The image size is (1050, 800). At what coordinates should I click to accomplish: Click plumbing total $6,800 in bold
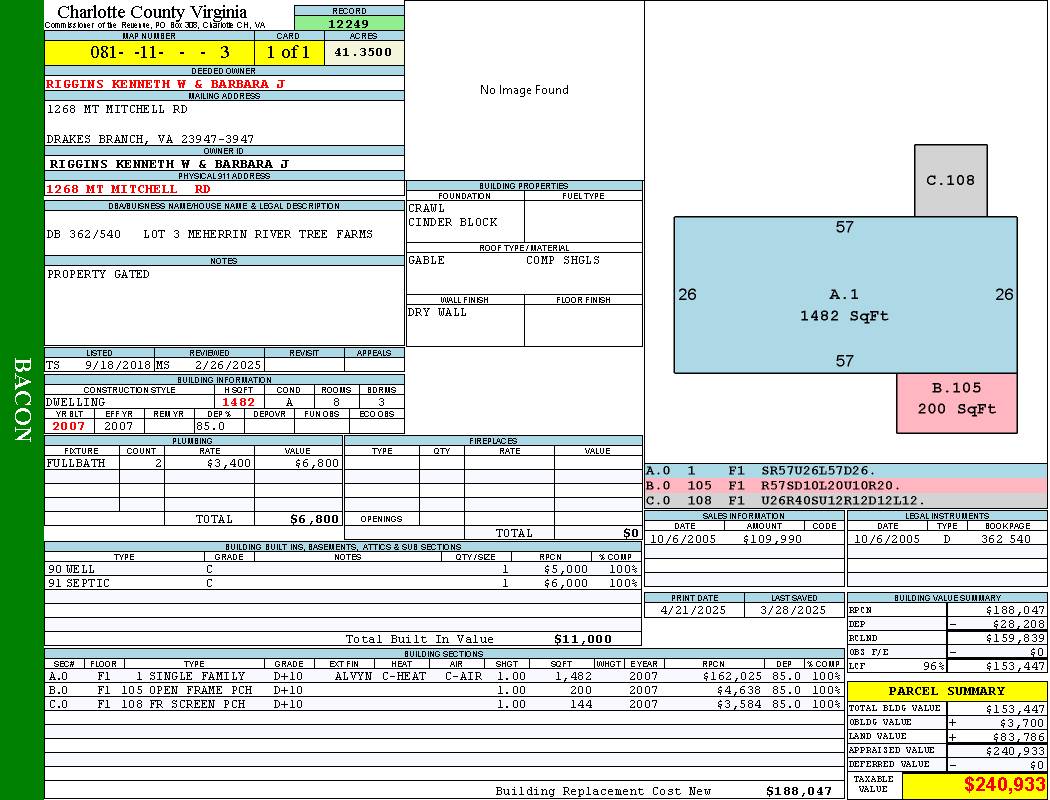tap(314, 519)
